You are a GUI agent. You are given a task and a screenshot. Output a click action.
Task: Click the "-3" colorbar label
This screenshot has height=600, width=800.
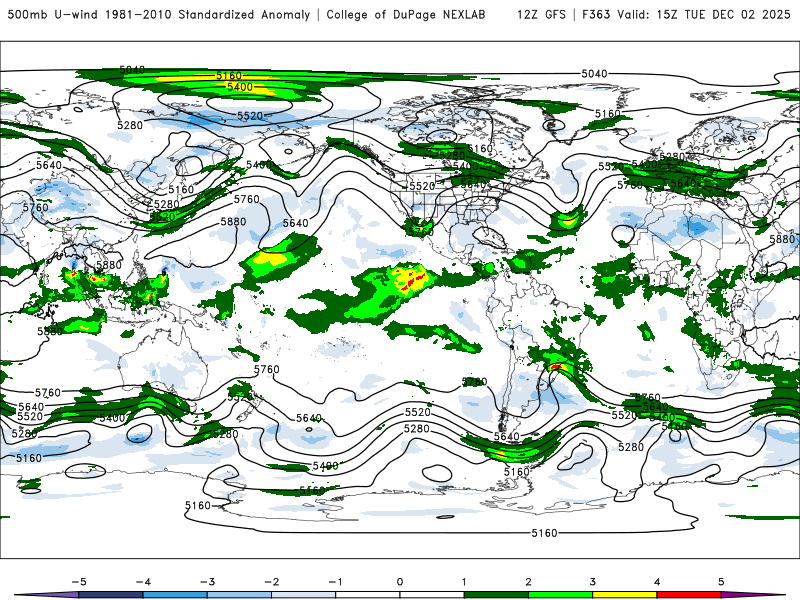coord(207,582)
